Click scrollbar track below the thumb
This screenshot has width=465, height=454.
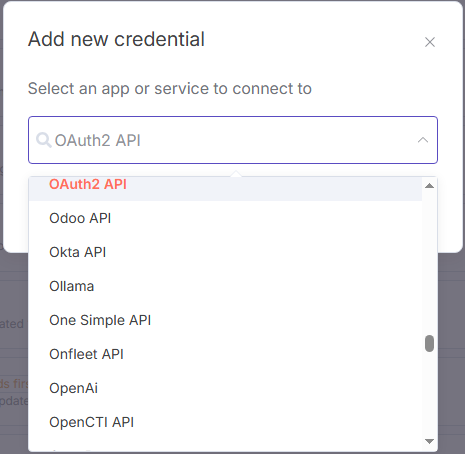pos(429,393)
